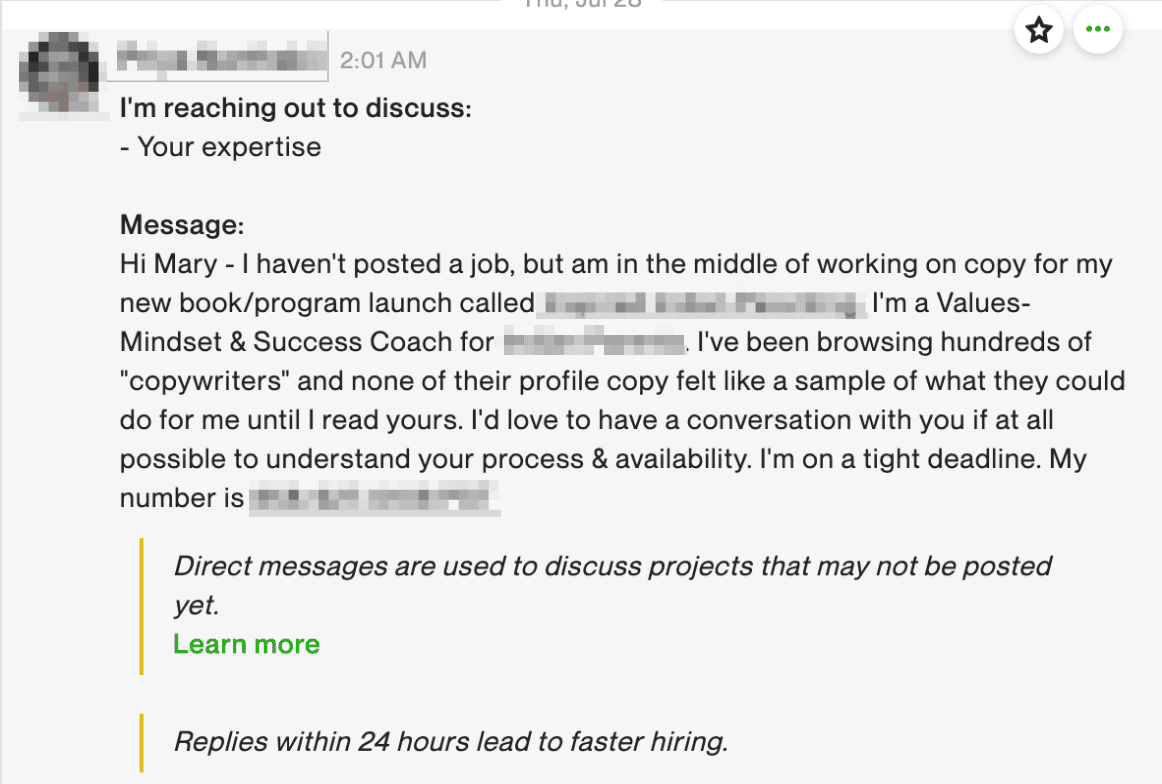This screenshot has height=784, width=1162.
Task: Select the Thu, Jul 28 date header
Action: 581,6
